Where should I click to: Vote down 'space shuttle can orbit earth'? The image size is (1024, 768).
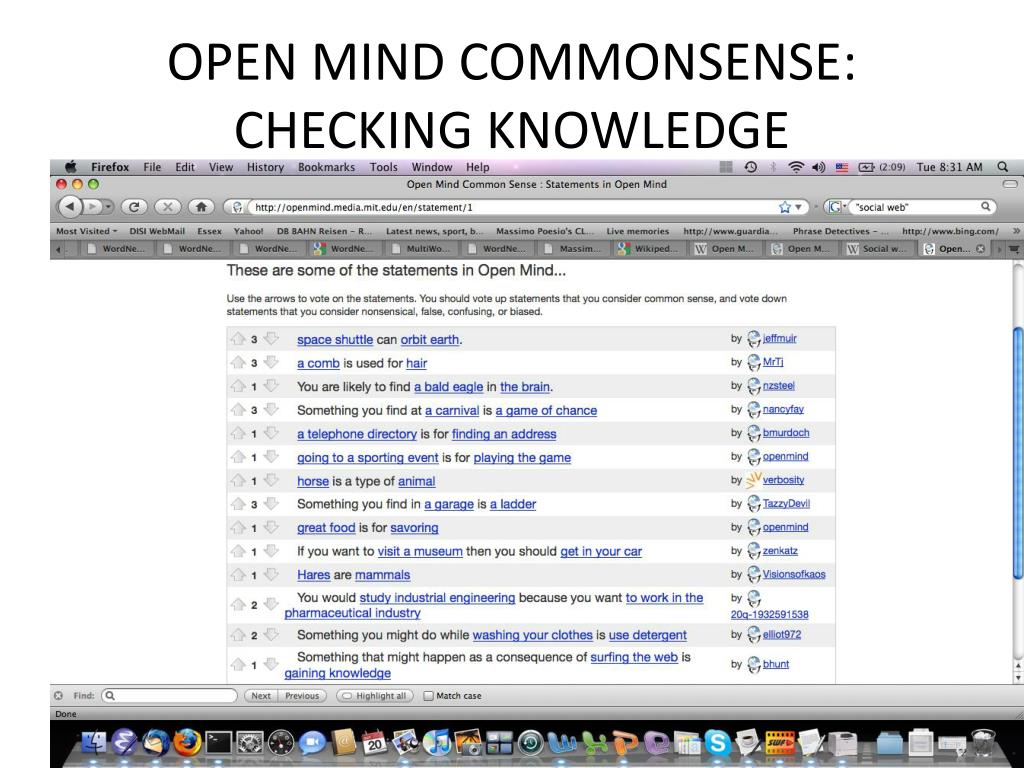tap(271, 339)
